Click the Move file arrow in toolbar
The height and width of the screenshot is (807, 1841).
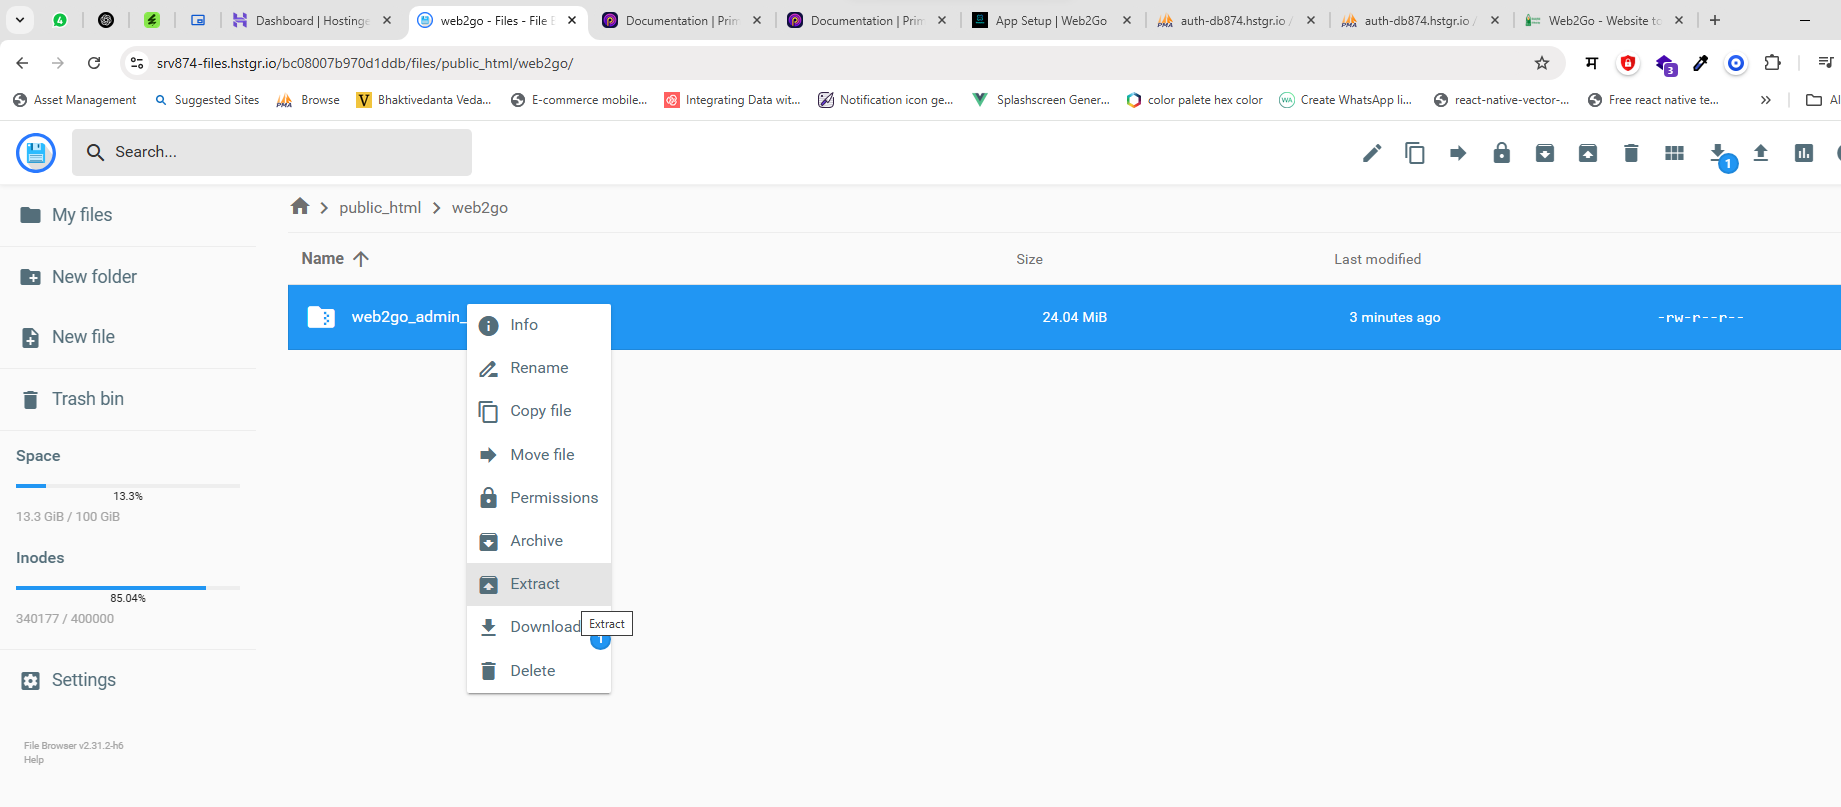tap(1458, 153)
